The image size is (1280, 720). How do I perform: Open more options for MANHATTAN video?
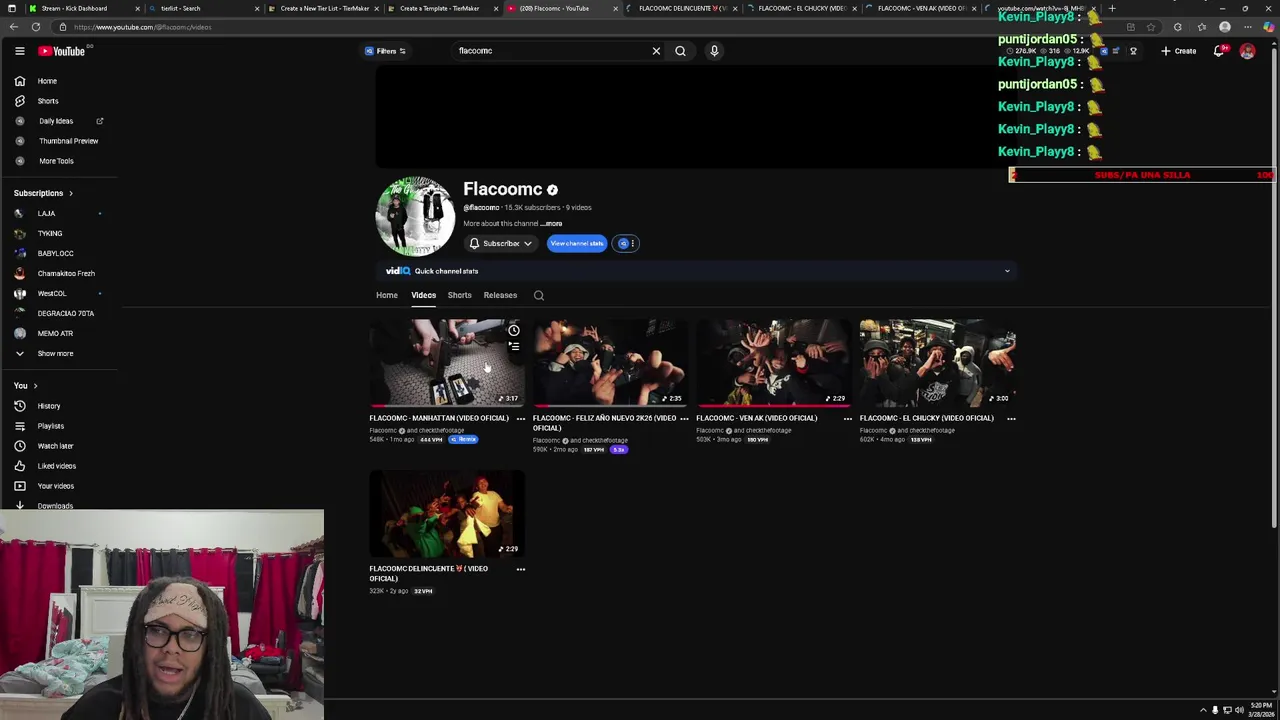pos(520,419)
